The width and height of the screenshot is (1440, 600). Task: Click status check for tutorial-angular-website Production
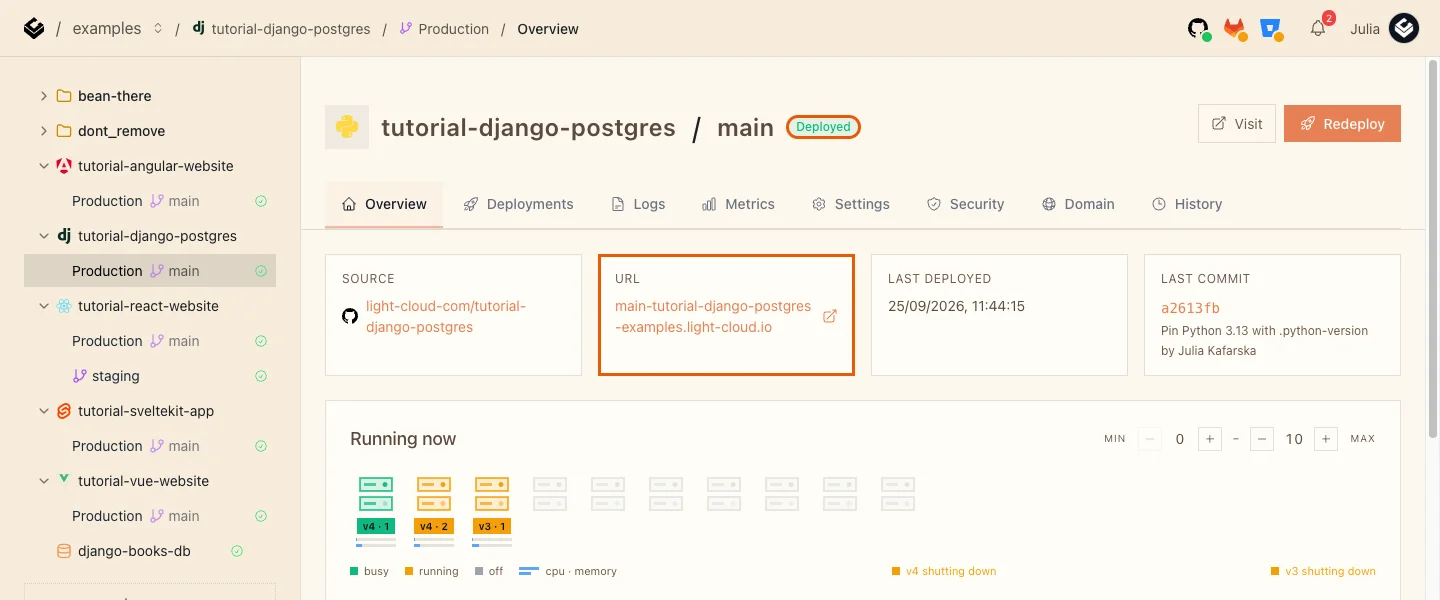[x=261, y=201]
